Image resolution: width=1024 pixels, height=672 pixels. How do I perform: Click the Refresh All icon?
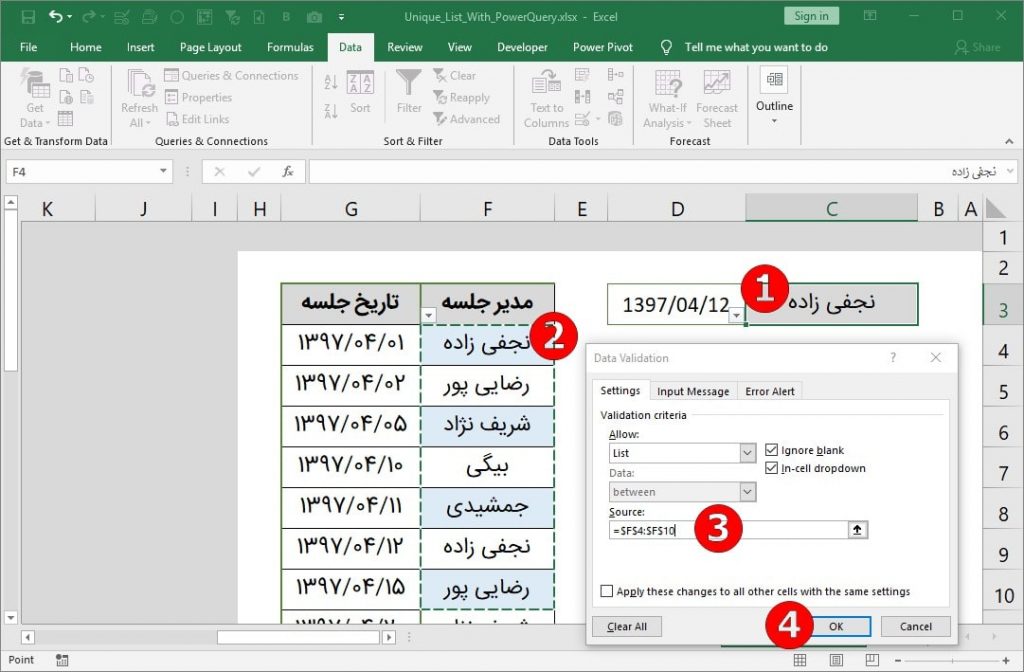139,84
